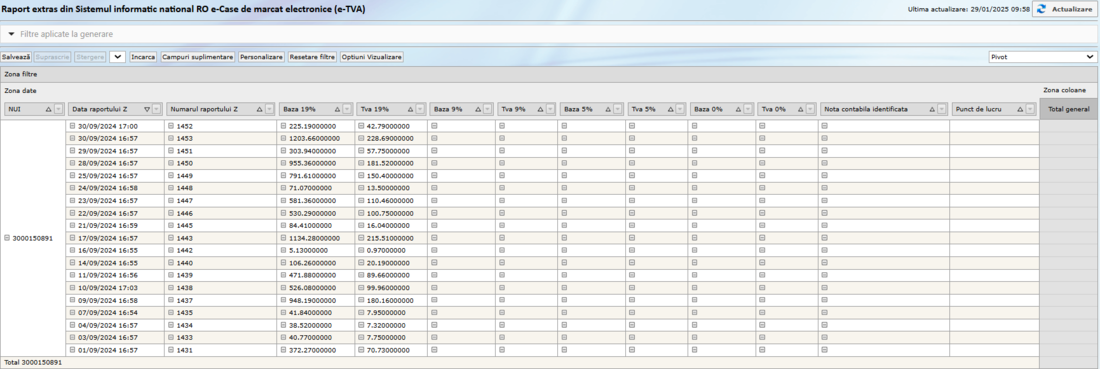Toggle sort triangle on Data raportului Z
This screenshot has height=369, width=1100.
tap(147, 109)
